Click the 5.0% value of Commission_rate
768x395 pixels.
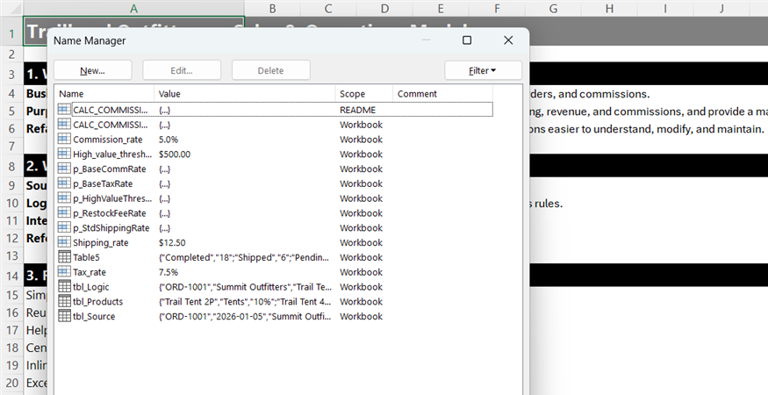click(x=168, y=140)
